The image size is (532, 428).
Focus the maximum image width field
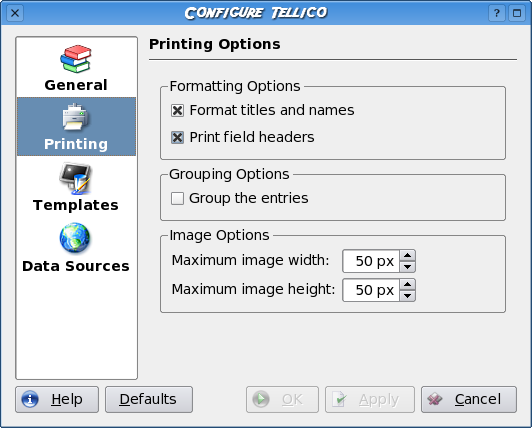371,261
